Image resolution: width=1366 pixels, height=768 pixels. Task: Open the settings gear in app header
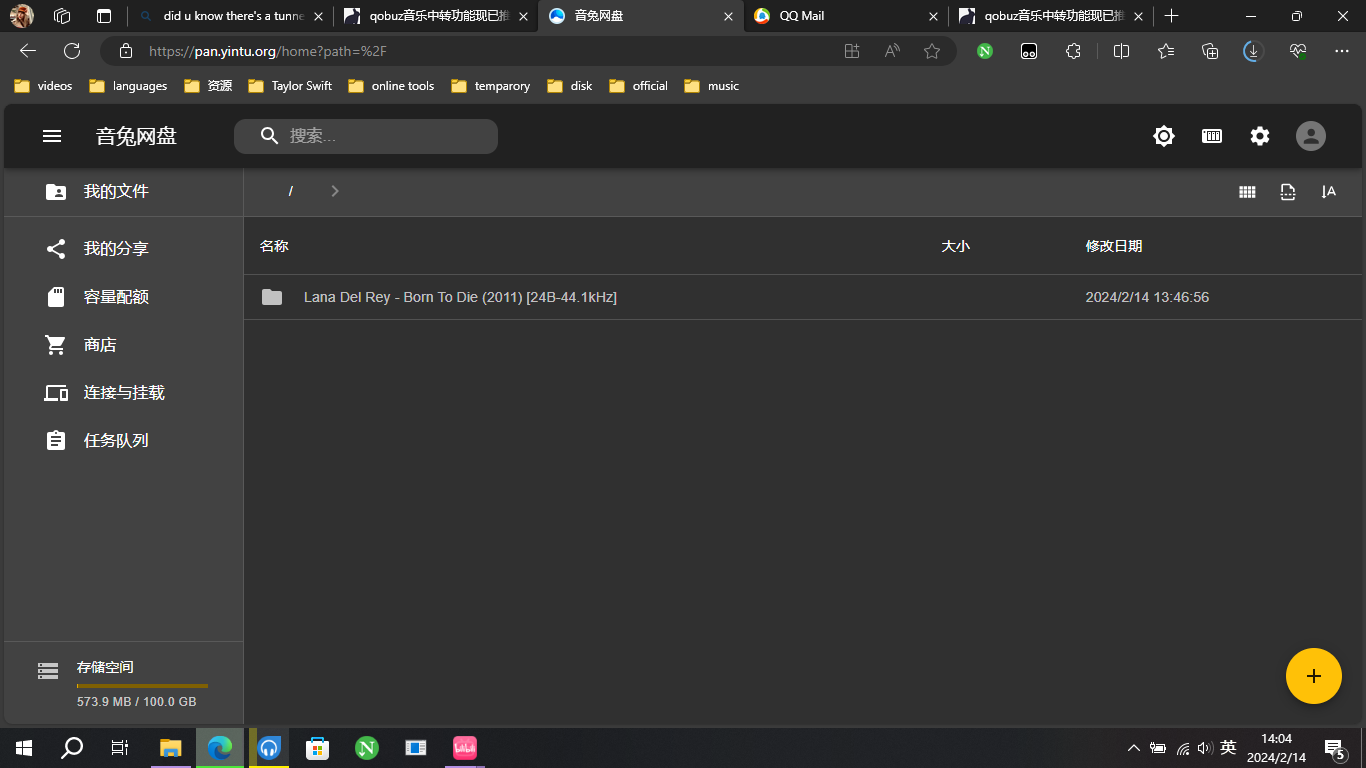coord(1260,136)
